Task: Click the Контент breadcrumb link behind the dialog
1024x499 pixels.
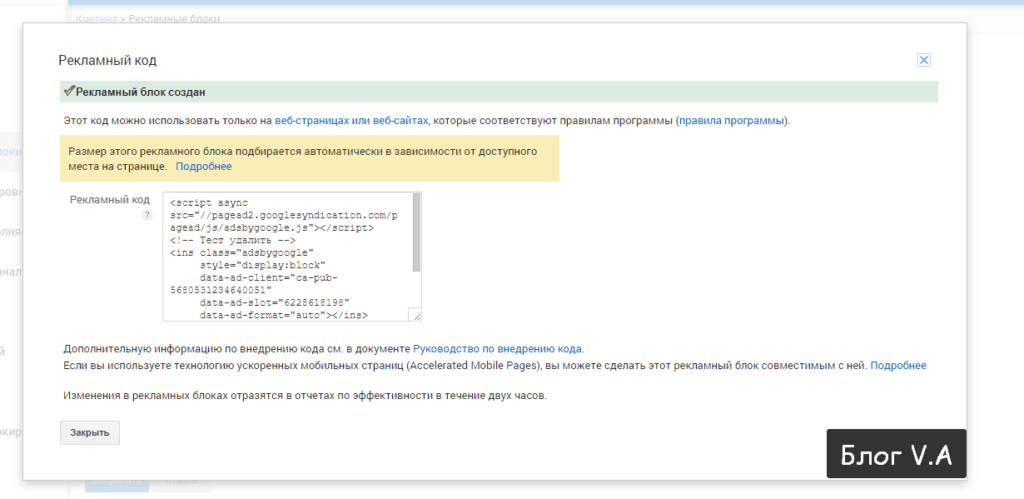Action: tap(96, 18)
